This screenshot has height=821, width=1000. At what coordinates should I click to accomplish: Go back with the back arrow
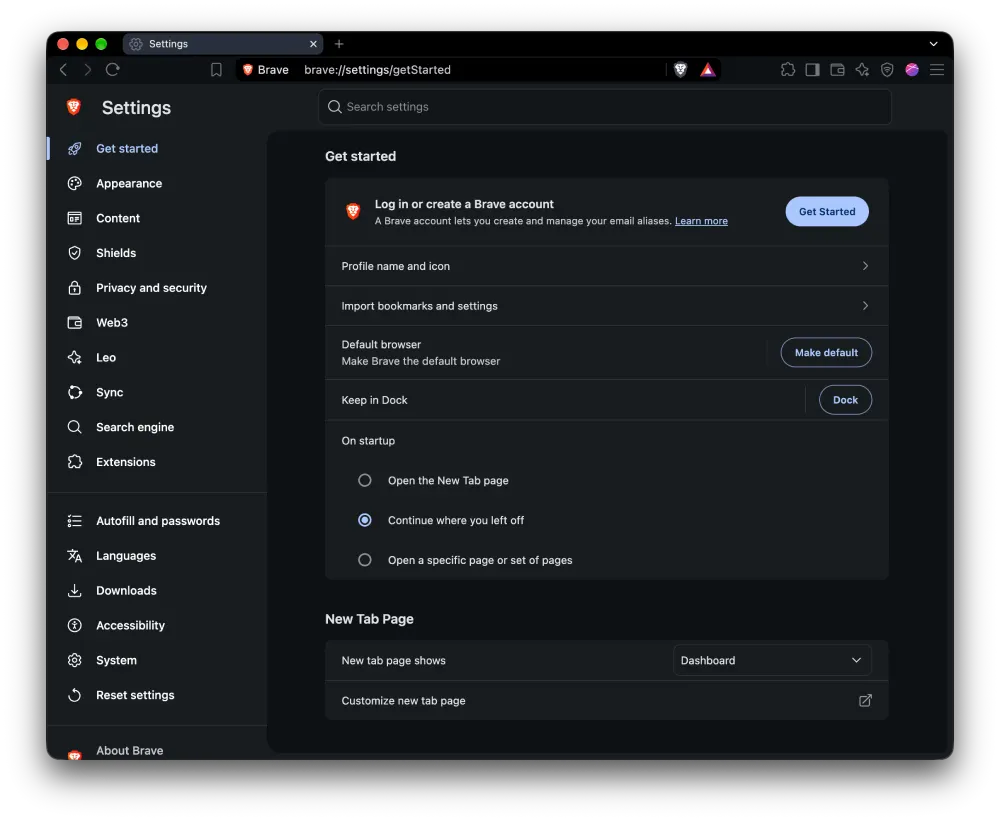[x=63, y=70]
